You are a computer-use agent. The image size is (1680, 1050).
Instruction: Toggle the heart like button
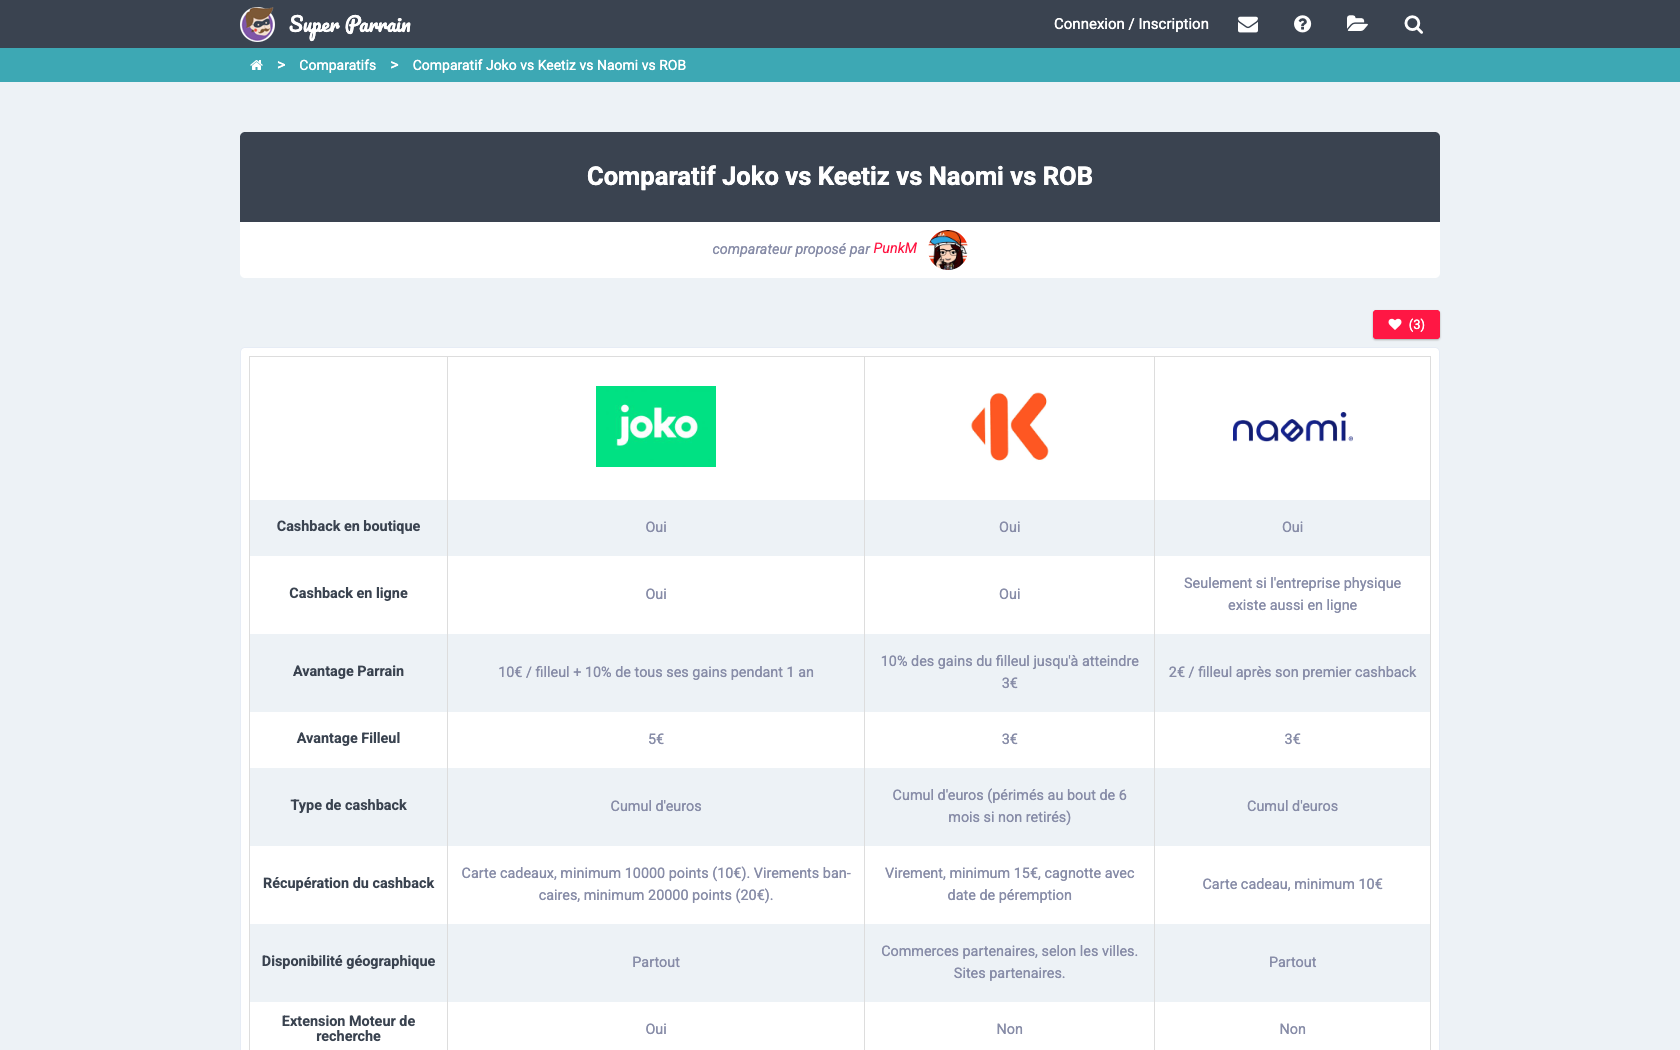coord(1405,324)
